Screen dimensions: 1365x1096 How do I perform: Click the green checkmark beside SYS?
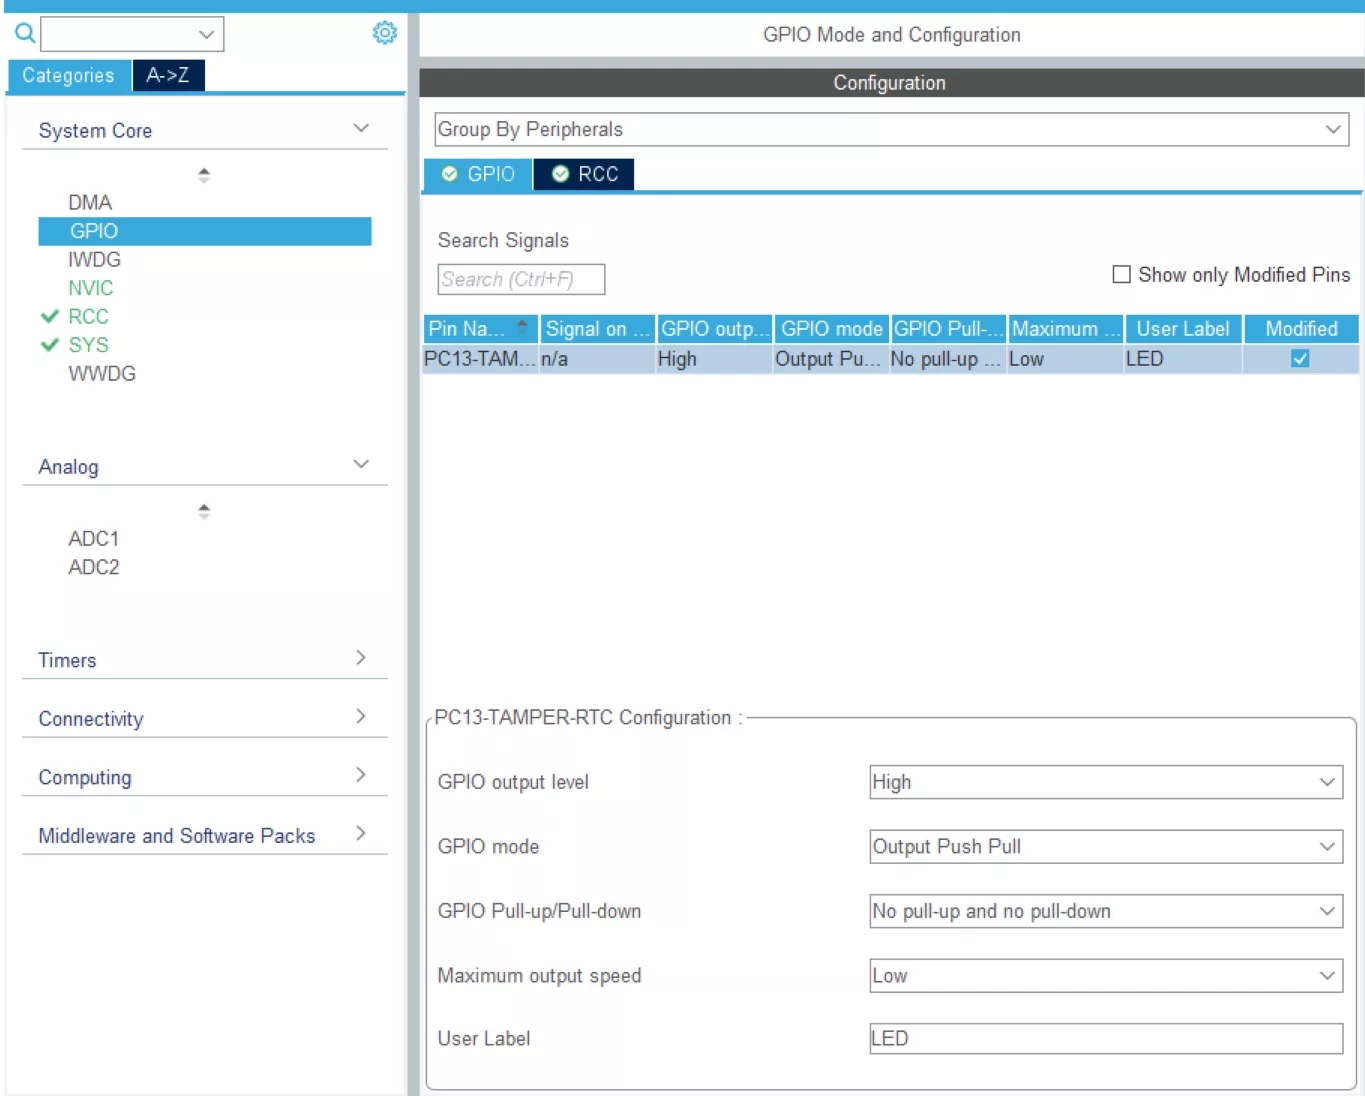[x=50, y=345]
